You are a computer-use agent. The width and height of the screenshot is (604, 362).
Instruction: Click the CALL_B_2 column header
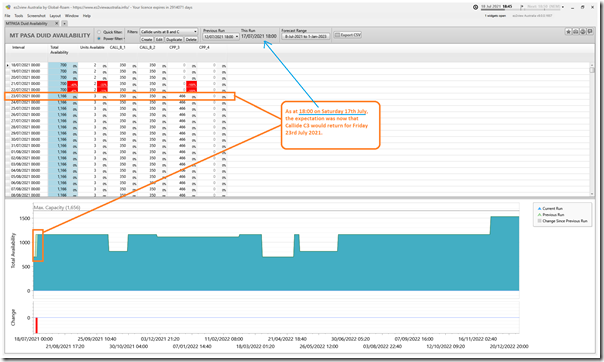[147, 47]
